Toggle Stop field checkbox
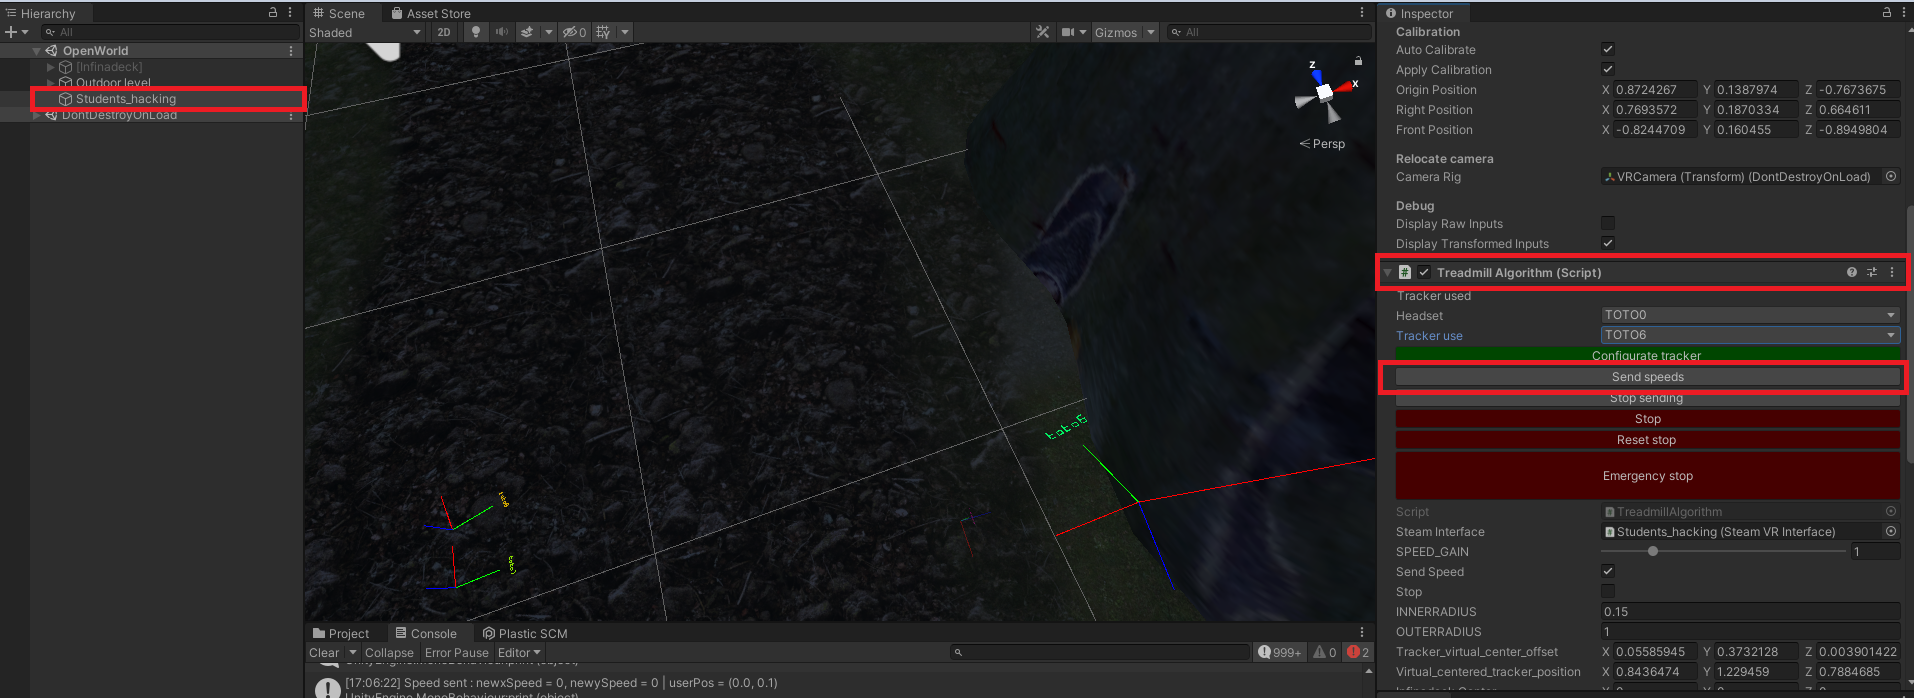 (x=1608, y=591)
